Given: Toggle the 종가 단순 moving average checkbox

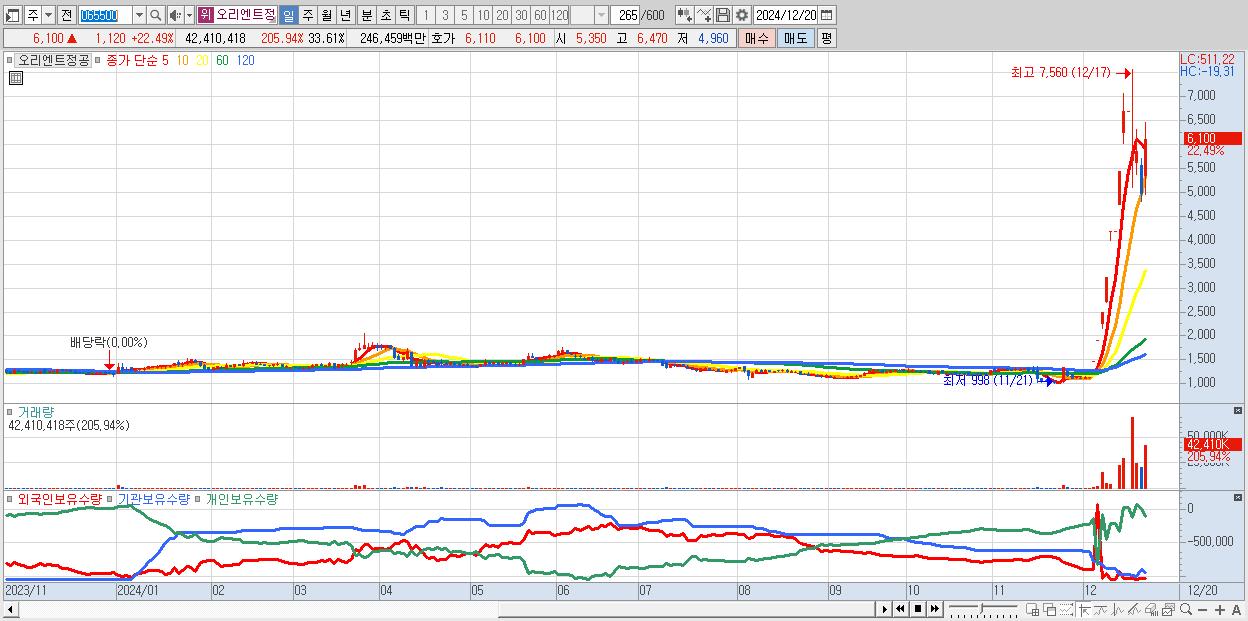Looking at the screenshot, I should (x=98, y=60).
